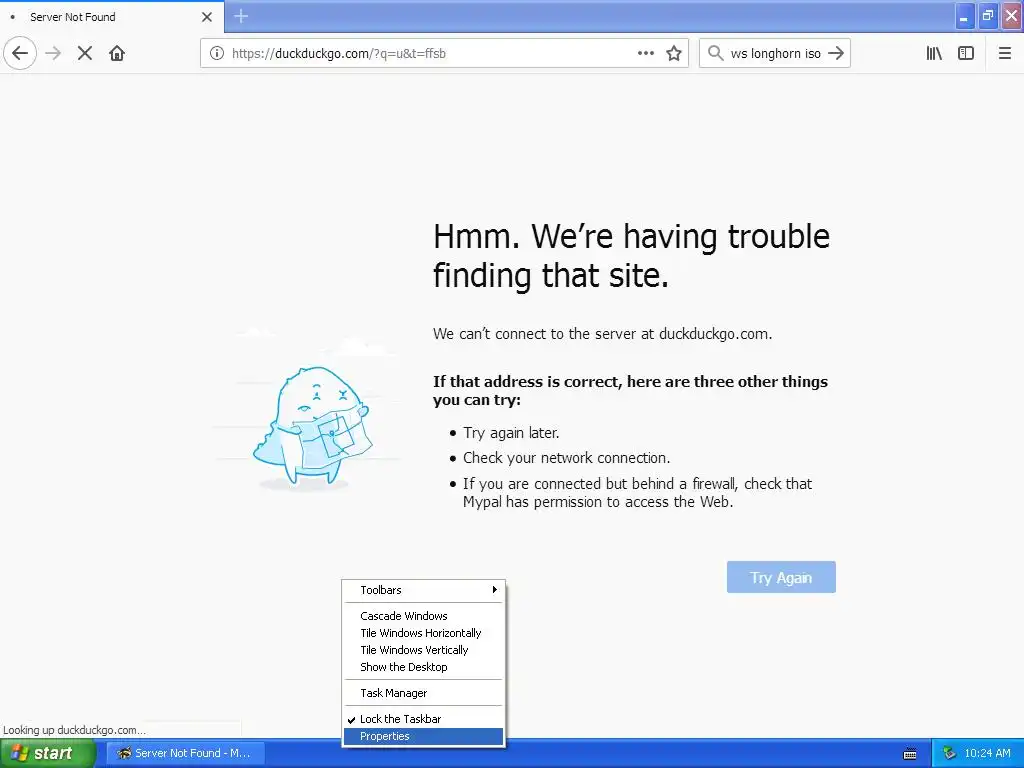Image resolution: width=1024 pixels, height=768 pixels.
Task: Open the home page icon
Action: coord(117,53)
